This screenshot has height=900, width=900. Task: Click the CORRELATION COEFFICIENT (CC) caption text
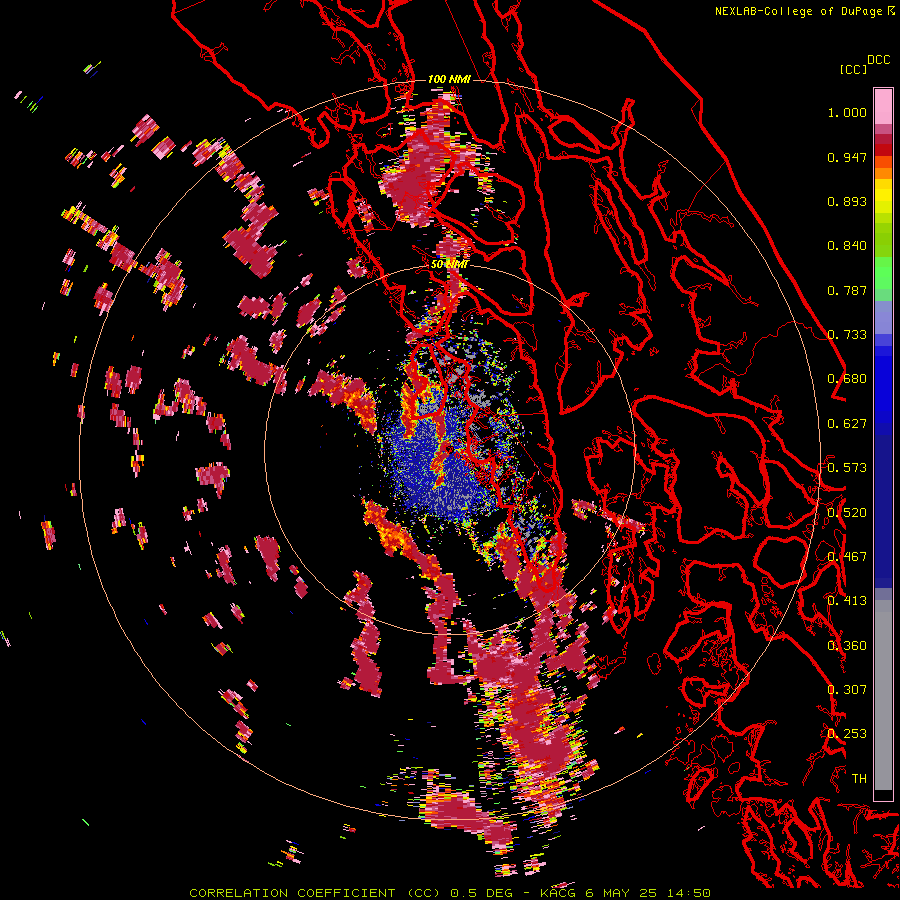click(315, 893)
